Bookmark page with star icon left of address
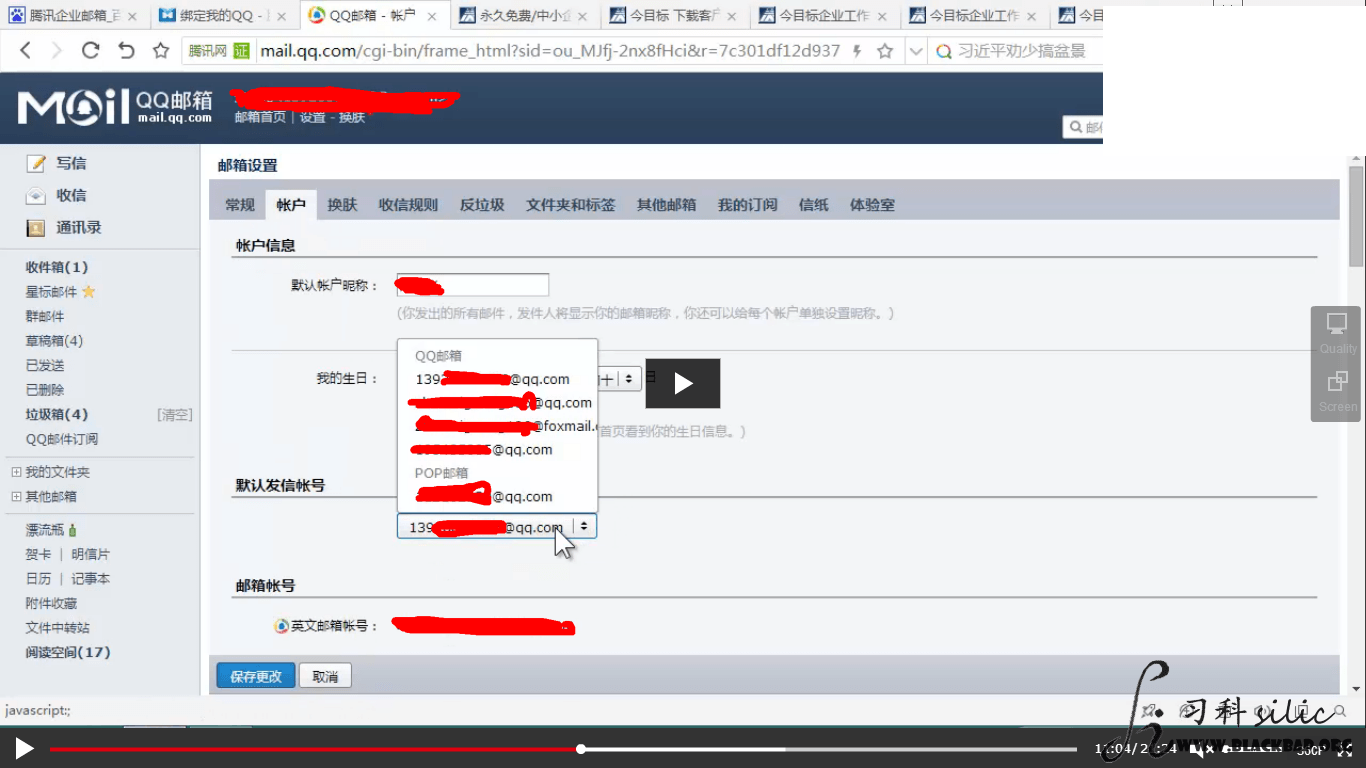This screenshot has width=1366, height=768. 161,51
